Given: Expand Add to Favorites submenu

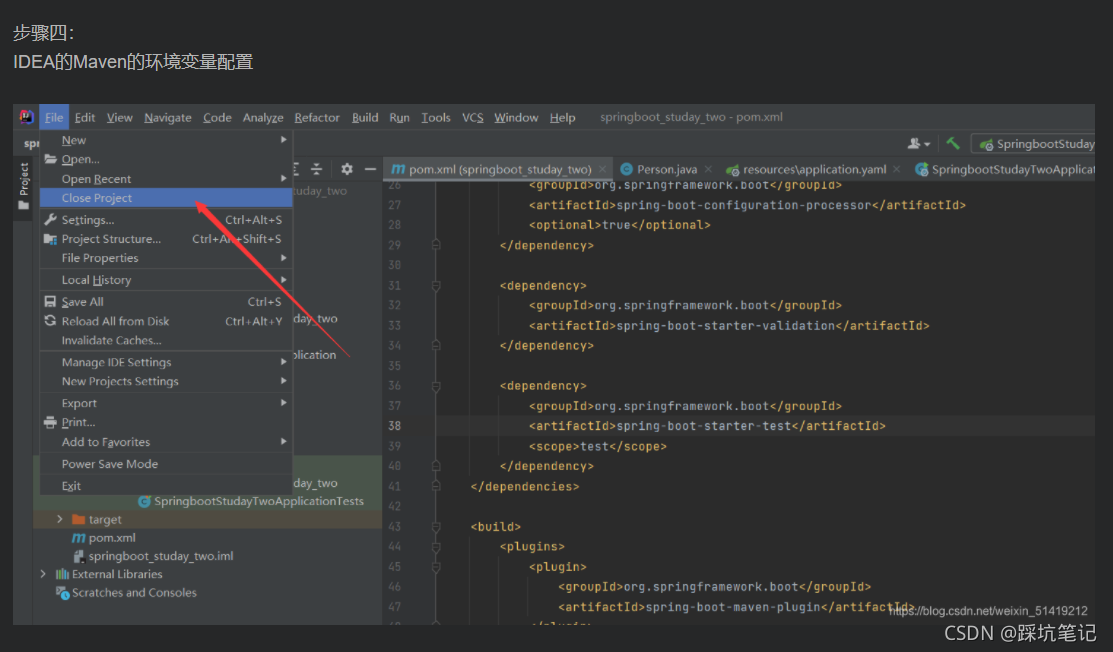Looking at the screenshot, I should (166, 442).
